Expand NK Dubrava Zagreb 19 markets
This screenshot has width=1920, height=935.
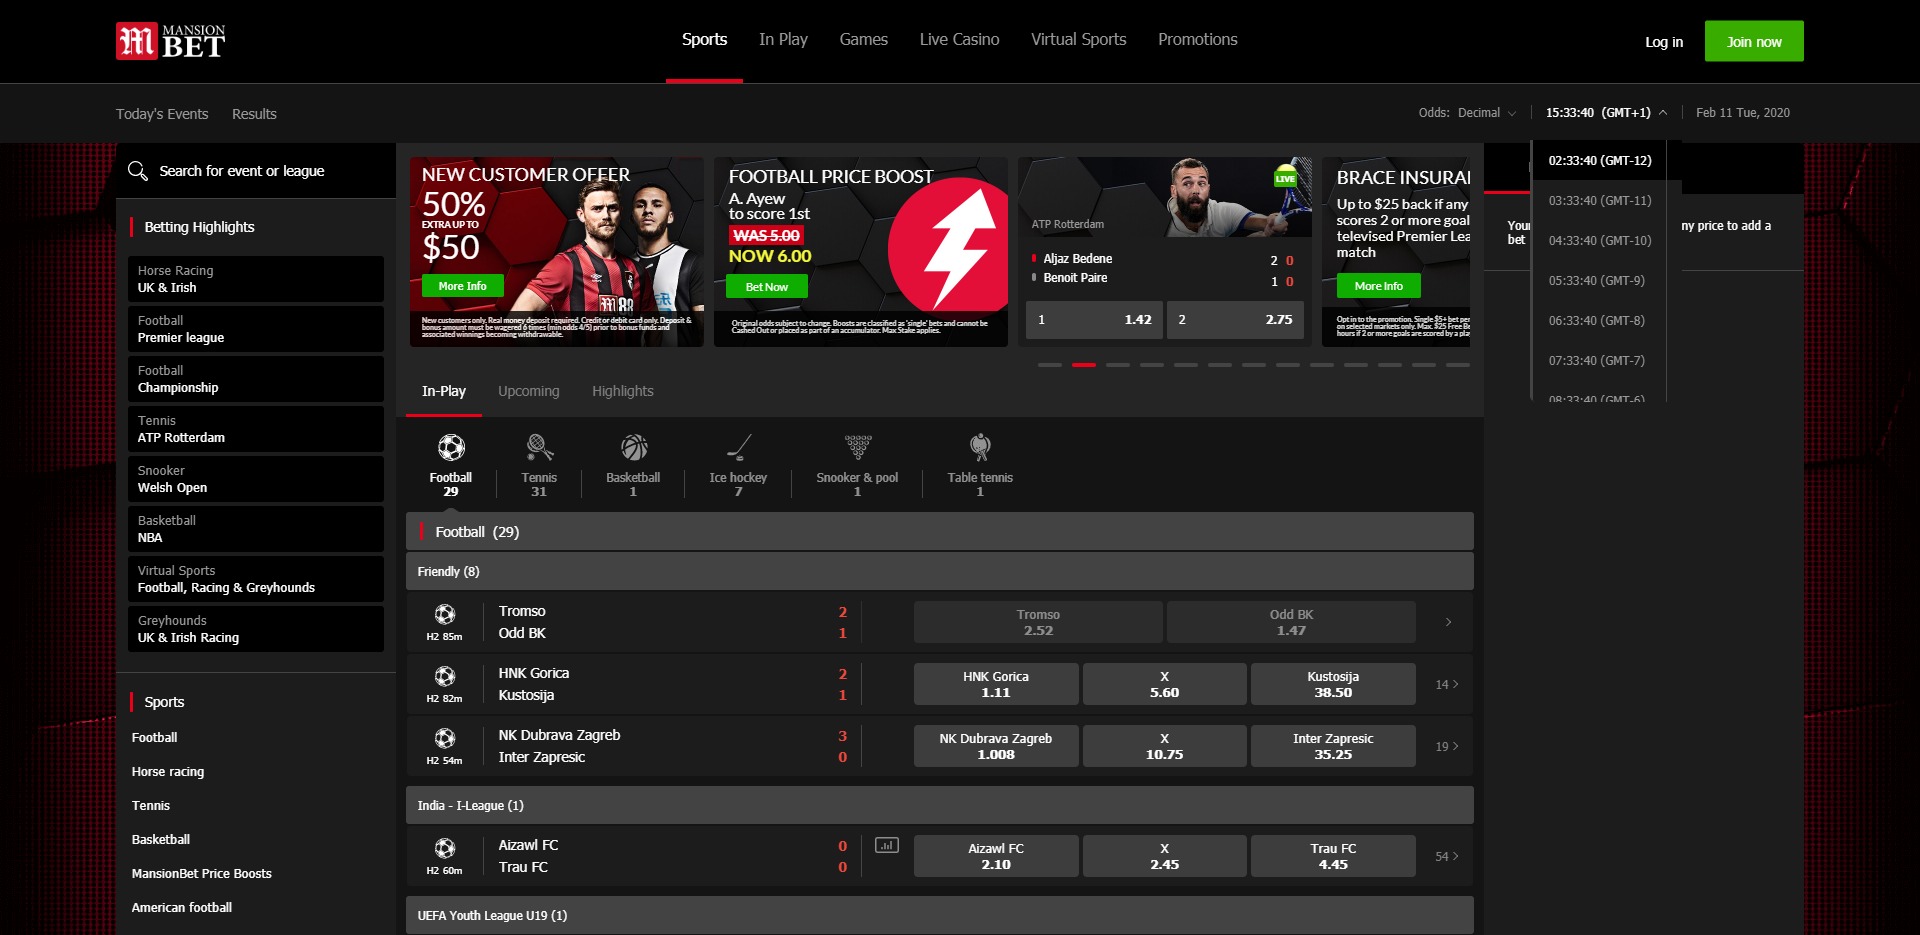(1447, 746)
